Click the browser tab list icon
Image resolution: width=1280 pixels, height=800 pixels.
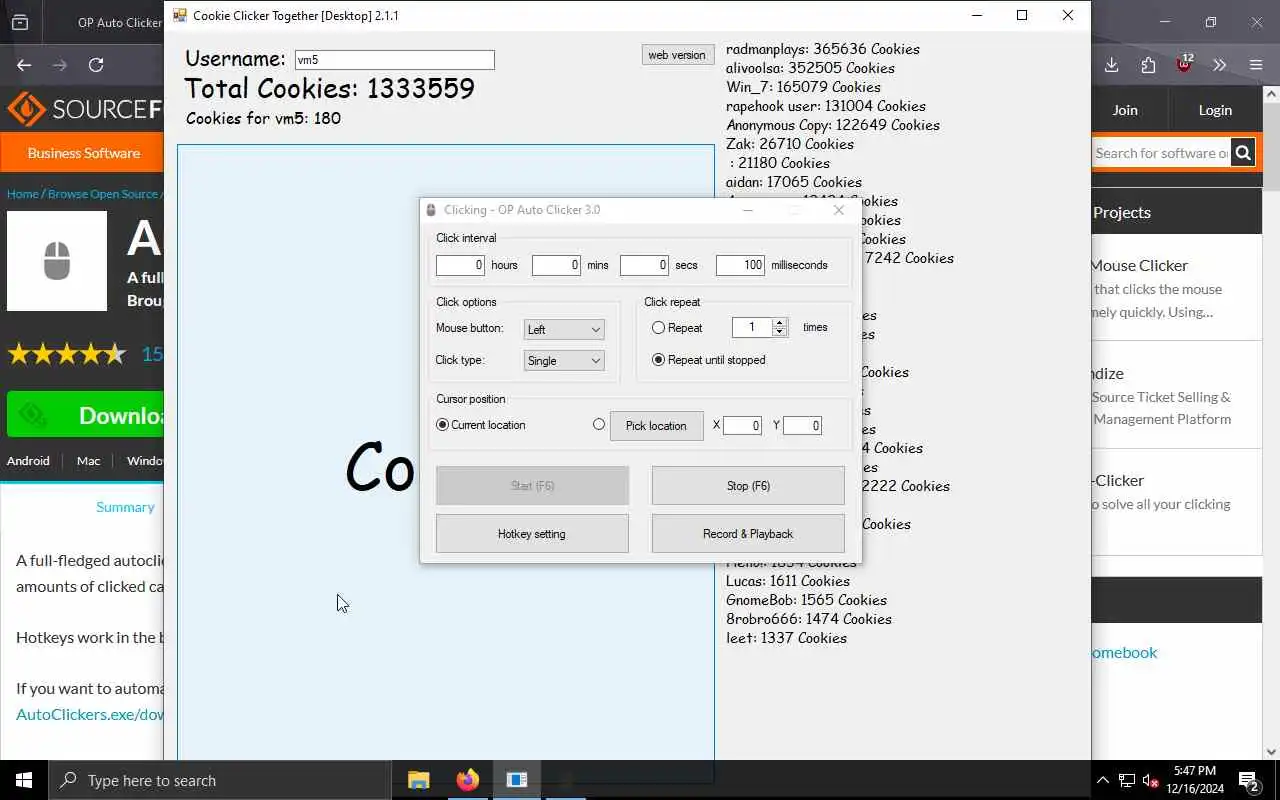[20, 22]
